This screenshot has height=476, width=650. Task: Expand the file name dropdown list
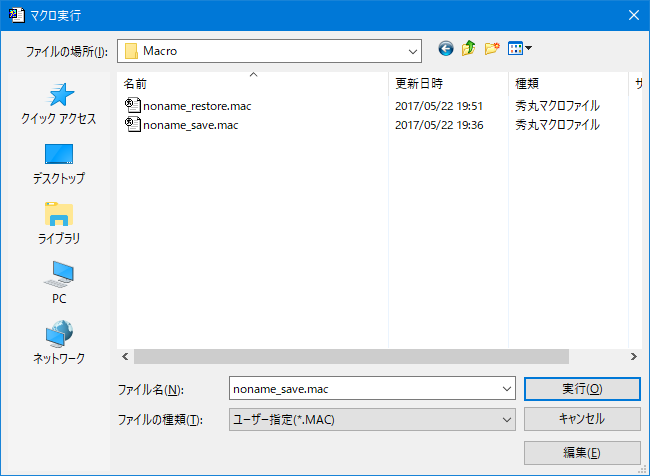pyautogui.click(x=505, y=389)
